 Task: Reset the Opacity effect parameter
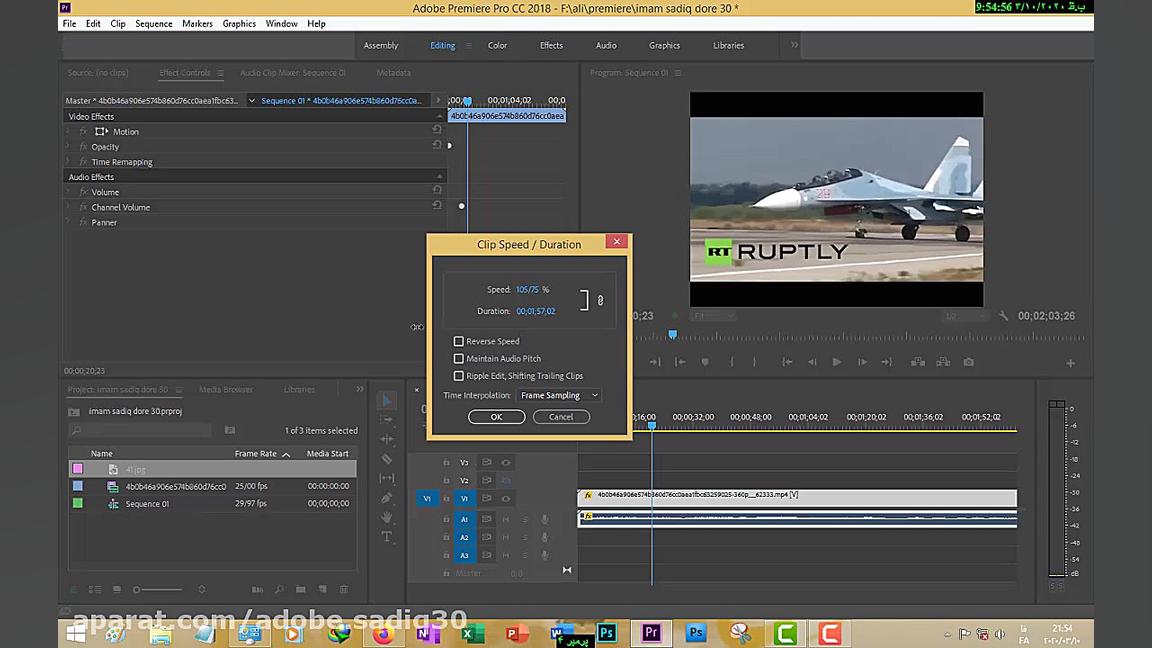(437, 146)
